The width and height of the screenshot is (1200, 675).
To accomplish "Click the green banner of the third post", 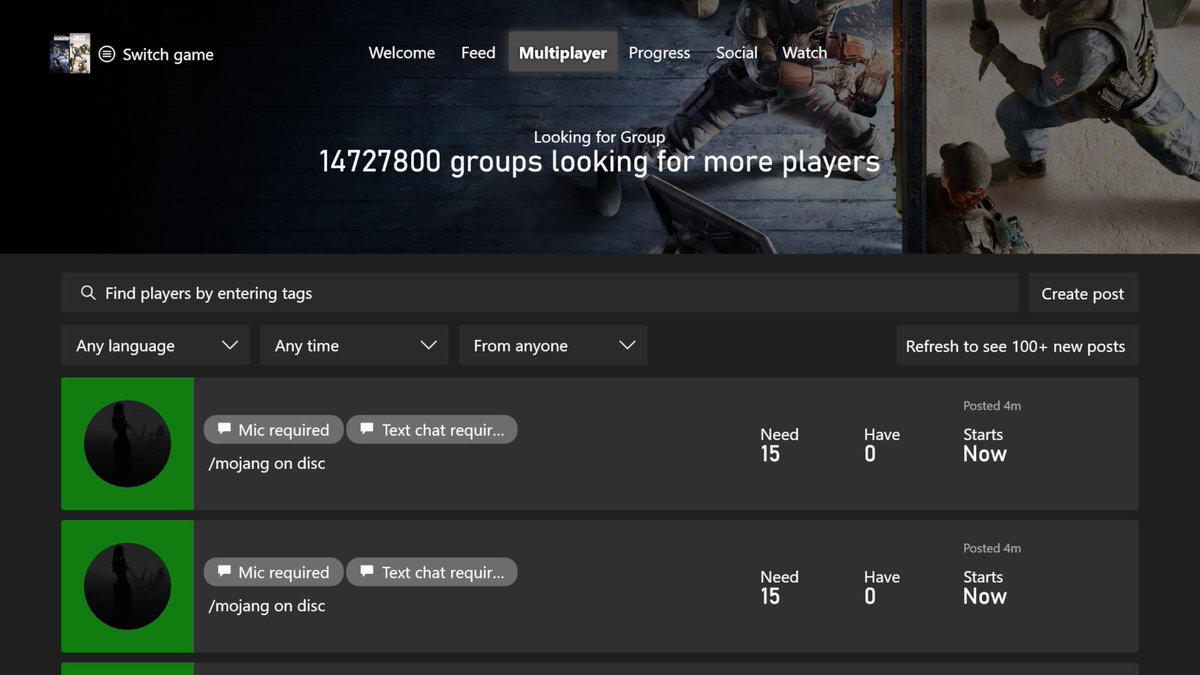I will (127, 670).
